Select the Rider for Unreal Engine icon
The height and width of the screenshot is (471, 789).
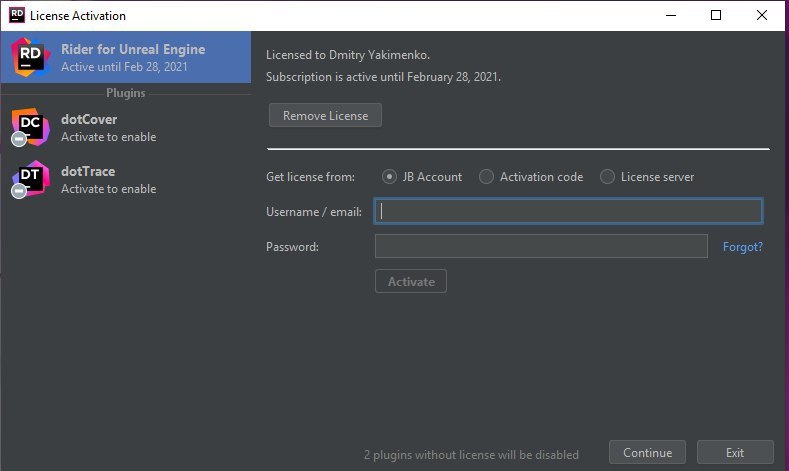tap(31, 57)
